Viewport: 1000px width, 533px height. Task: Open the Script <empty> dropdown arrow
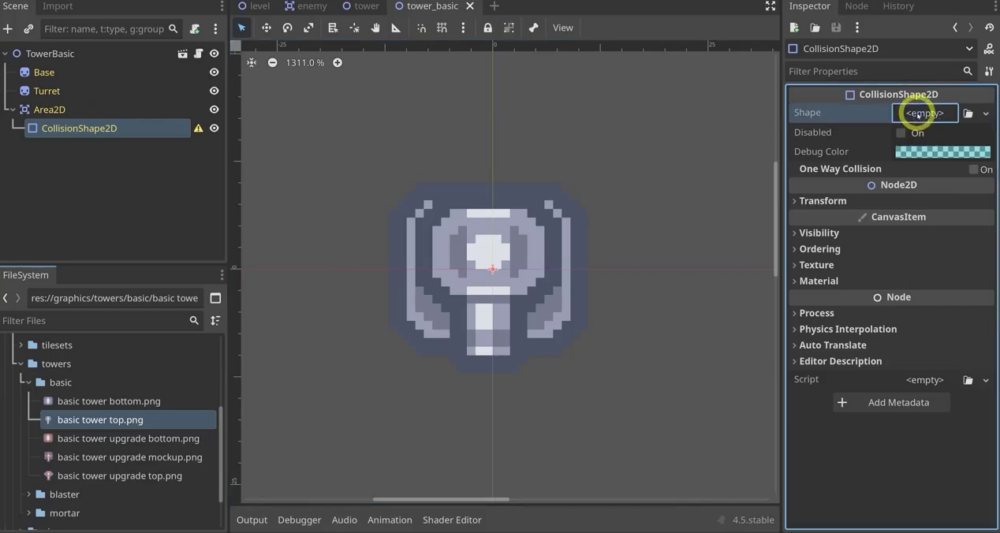tap(986, 381)
